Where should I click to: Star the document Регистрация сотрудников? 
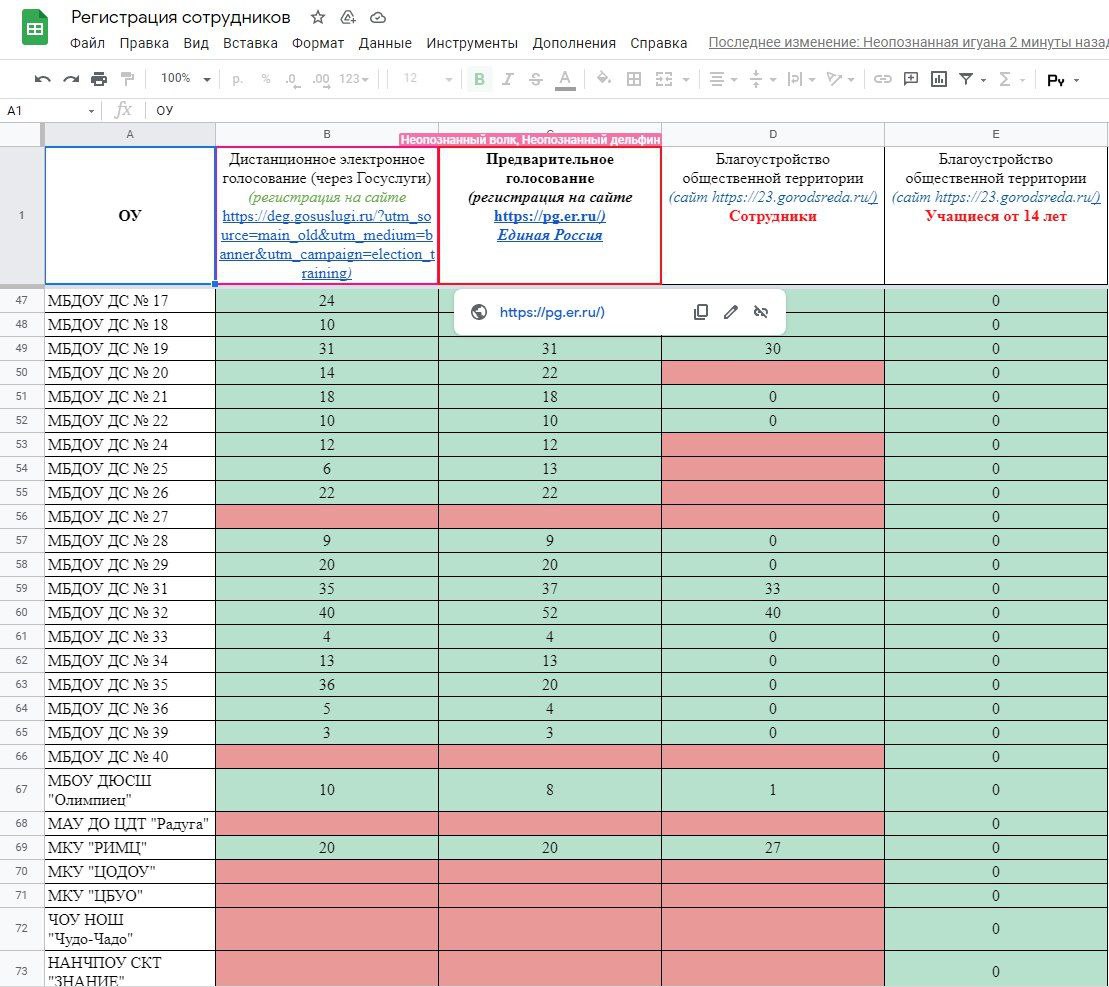318,18
